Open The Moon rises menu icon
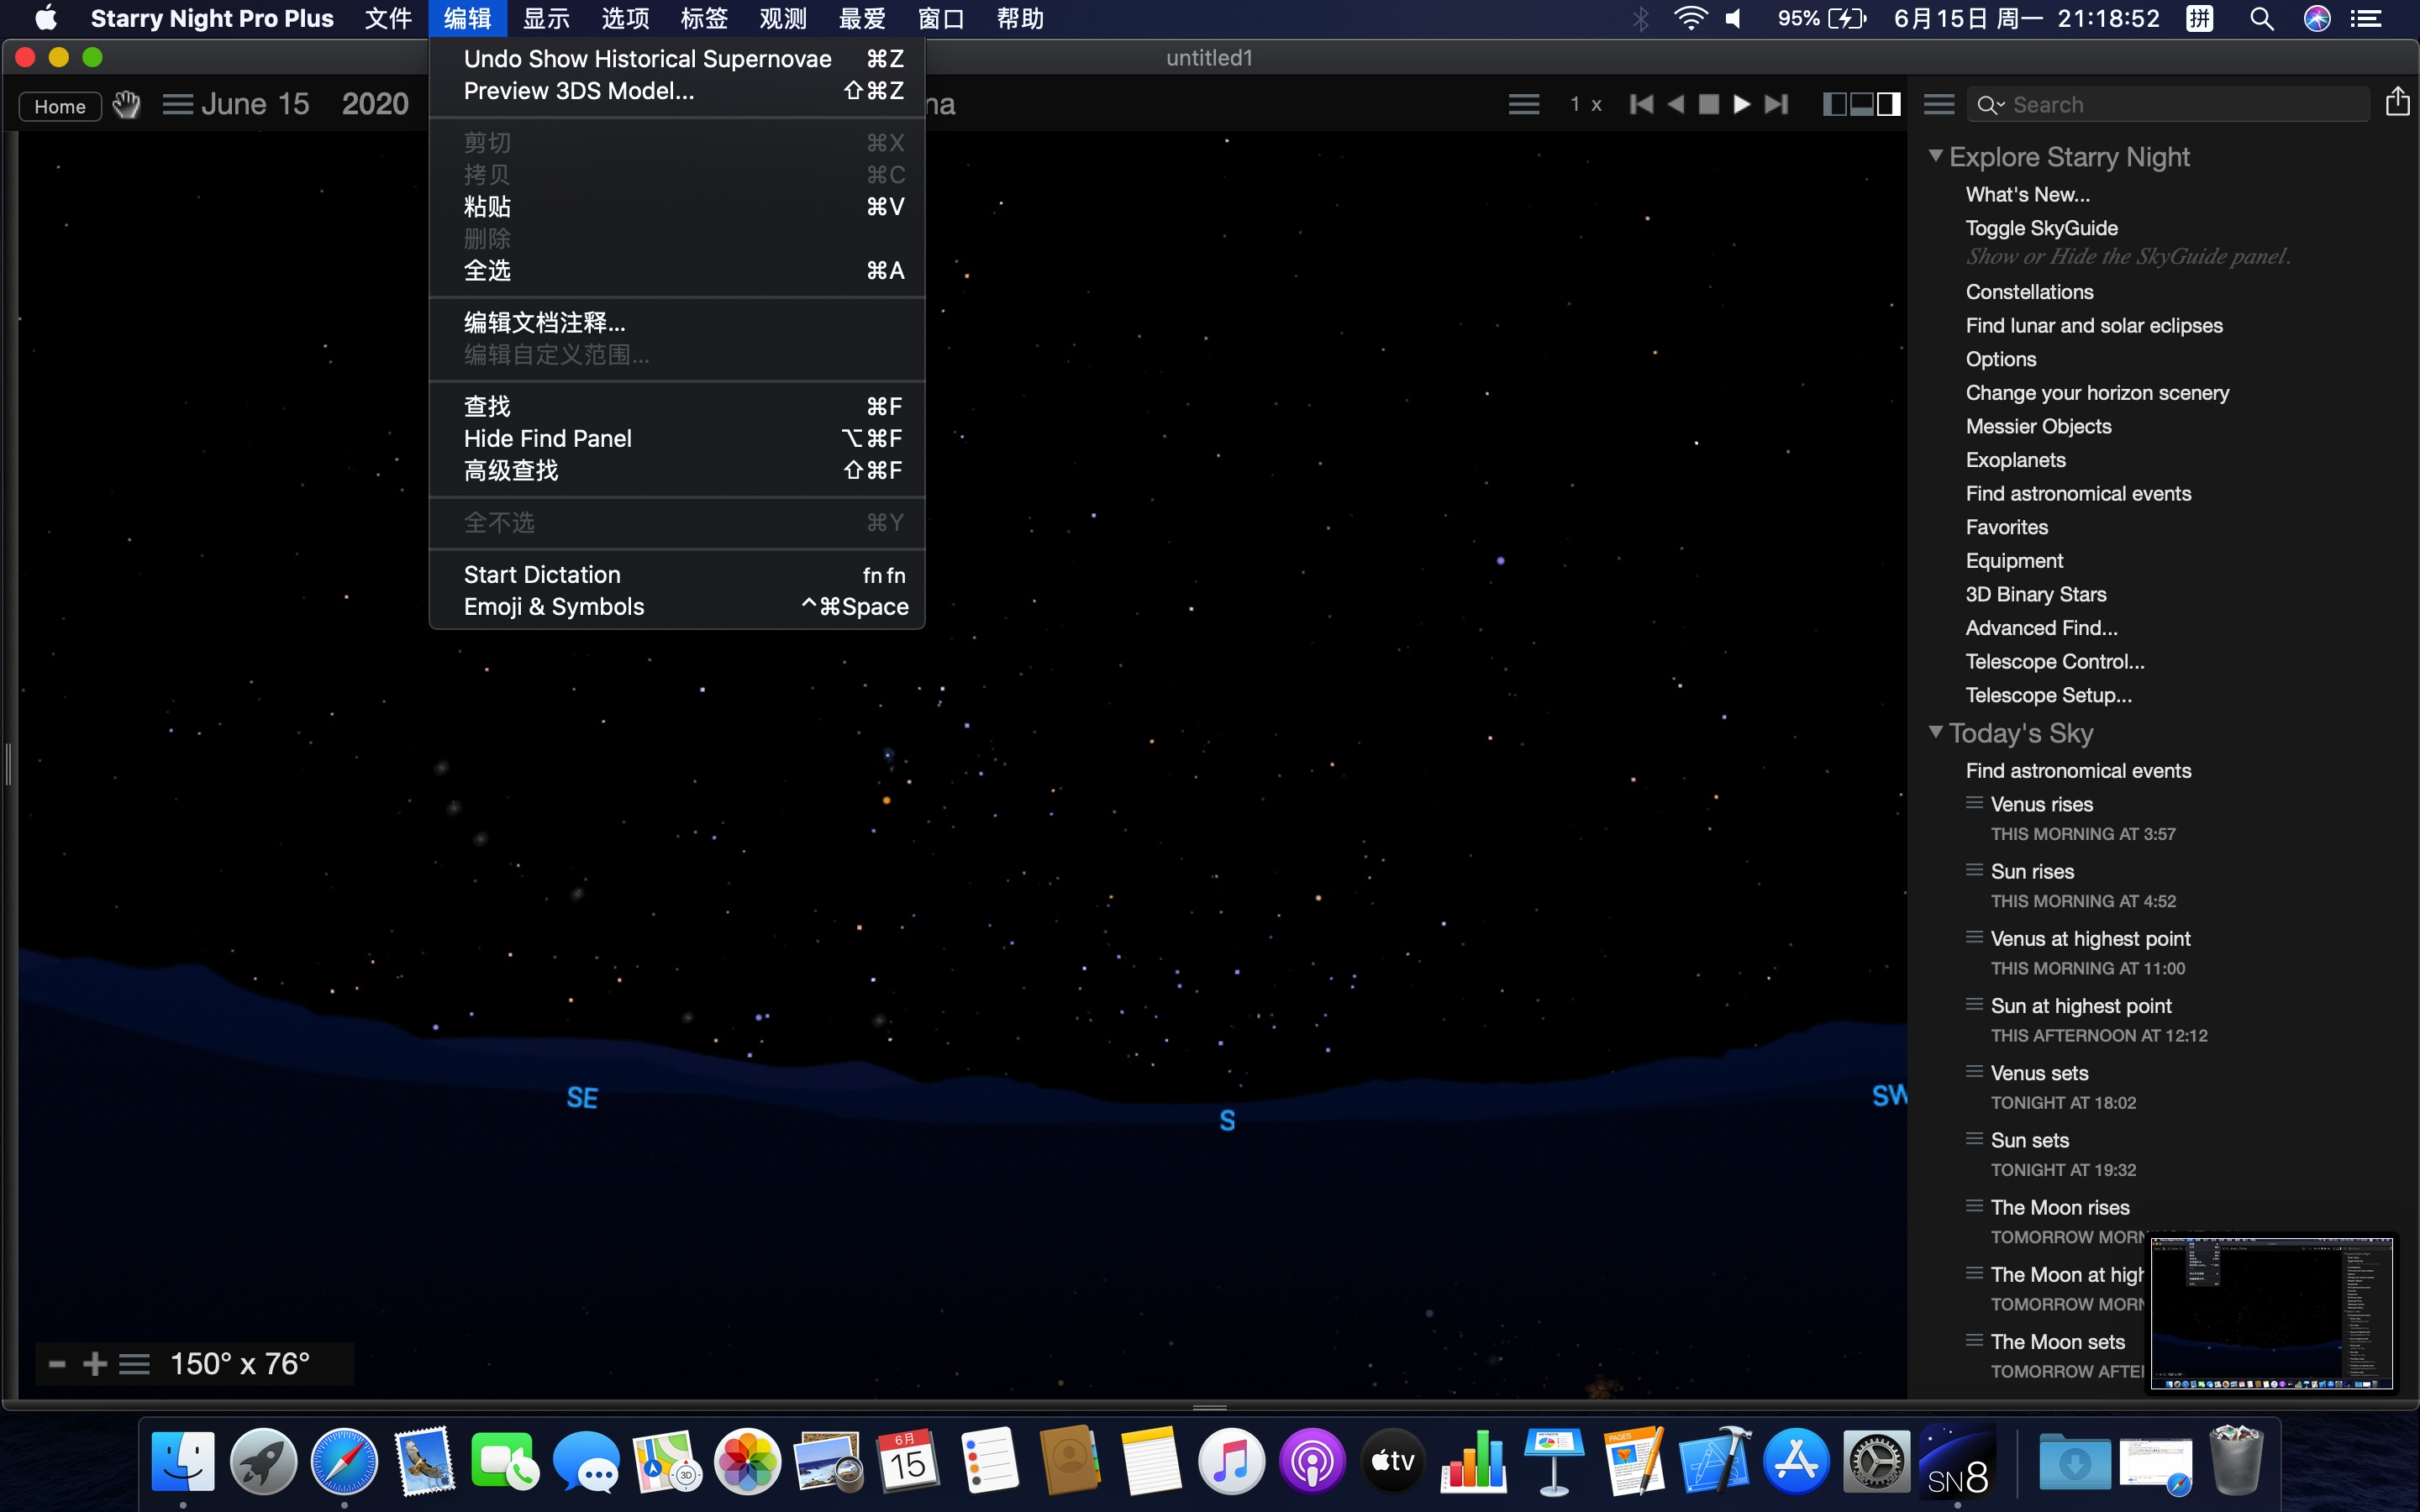 tap(1974, 1206)
